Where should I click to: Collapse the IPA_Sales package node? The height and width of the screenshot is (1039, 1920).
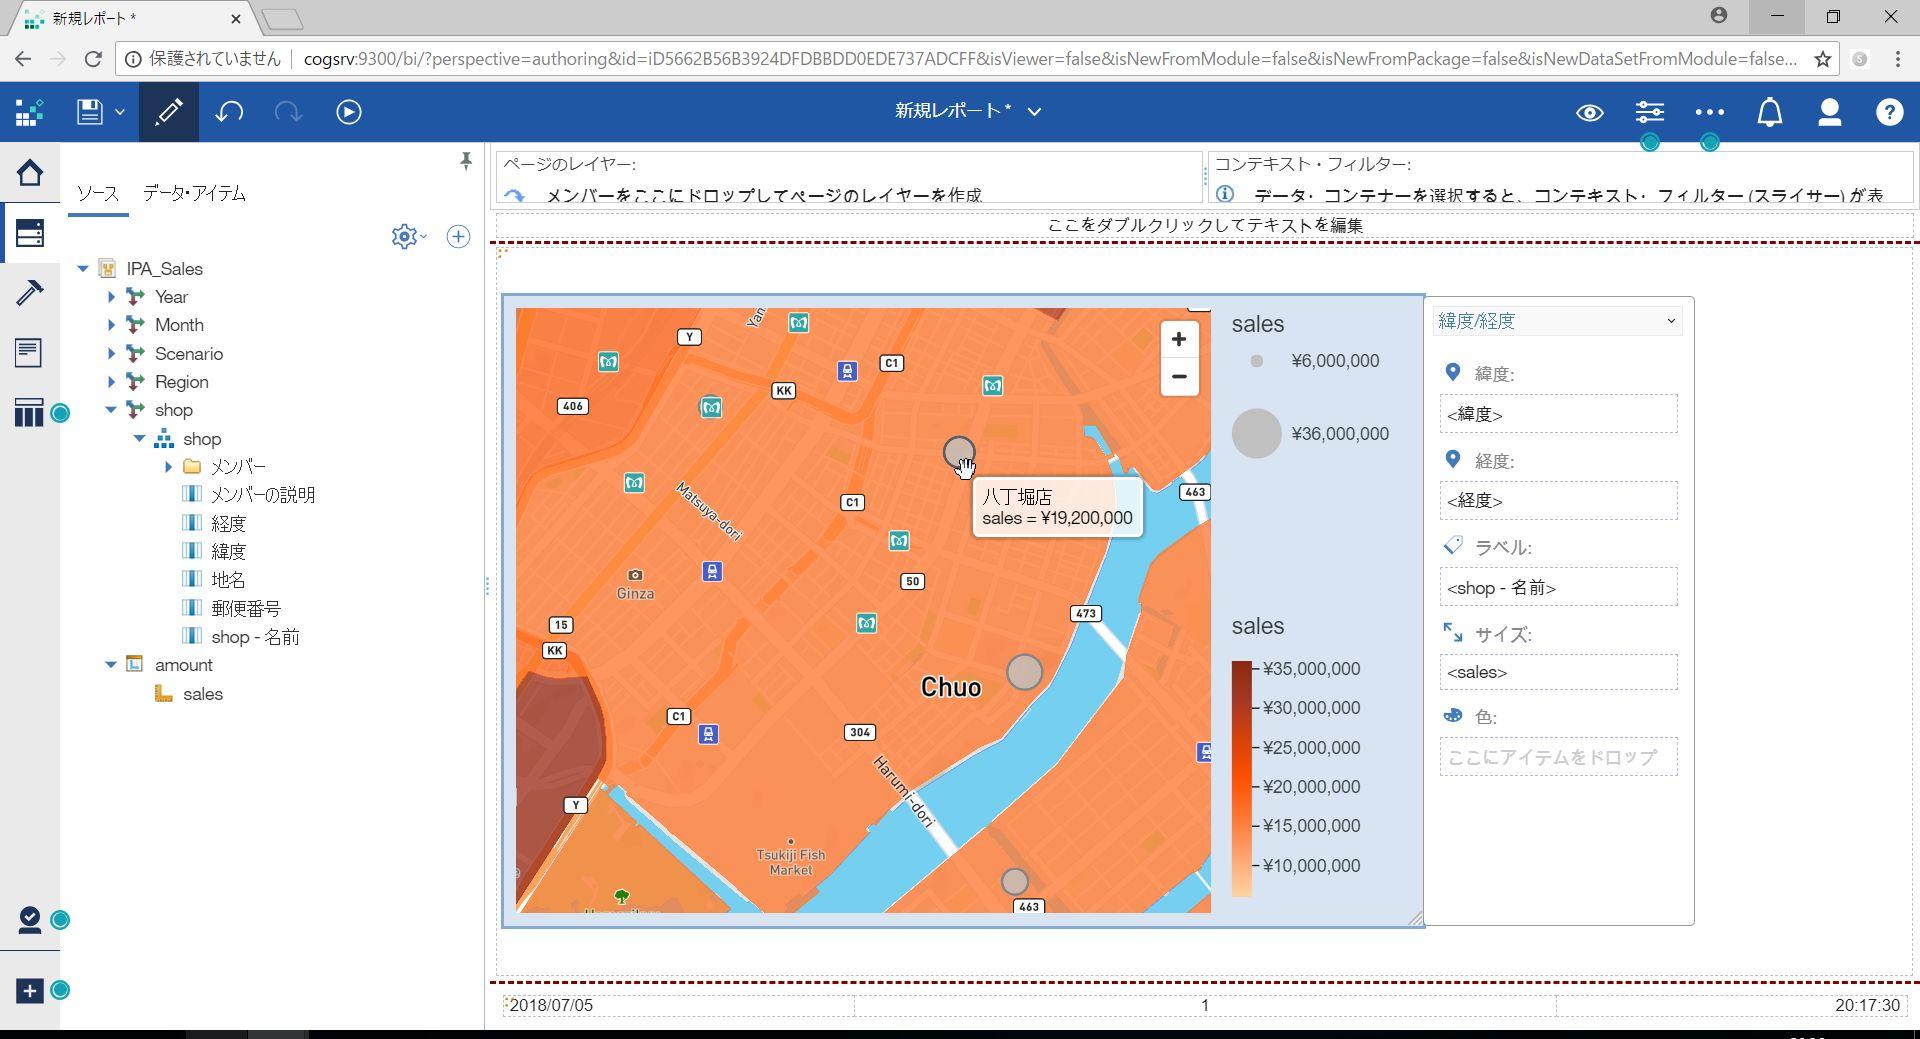tap(83, 269)
